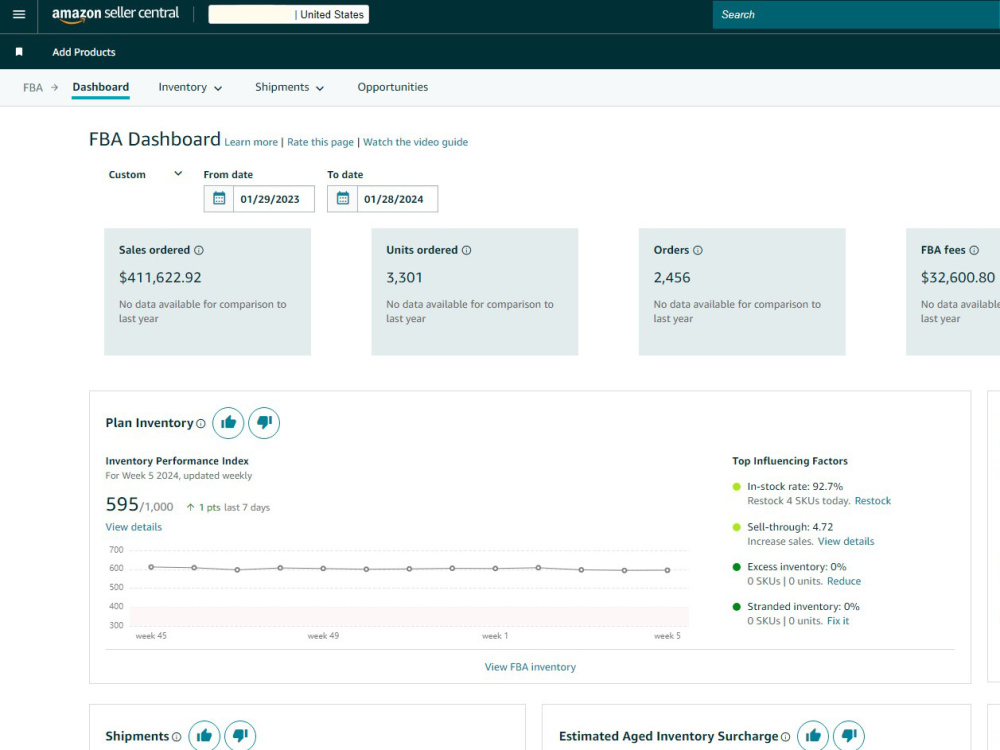The height and width of the screenshot is (750, 1000).
Task: Show info for Estimated Aged Inventory Surcharge
Action: (786, 737)
